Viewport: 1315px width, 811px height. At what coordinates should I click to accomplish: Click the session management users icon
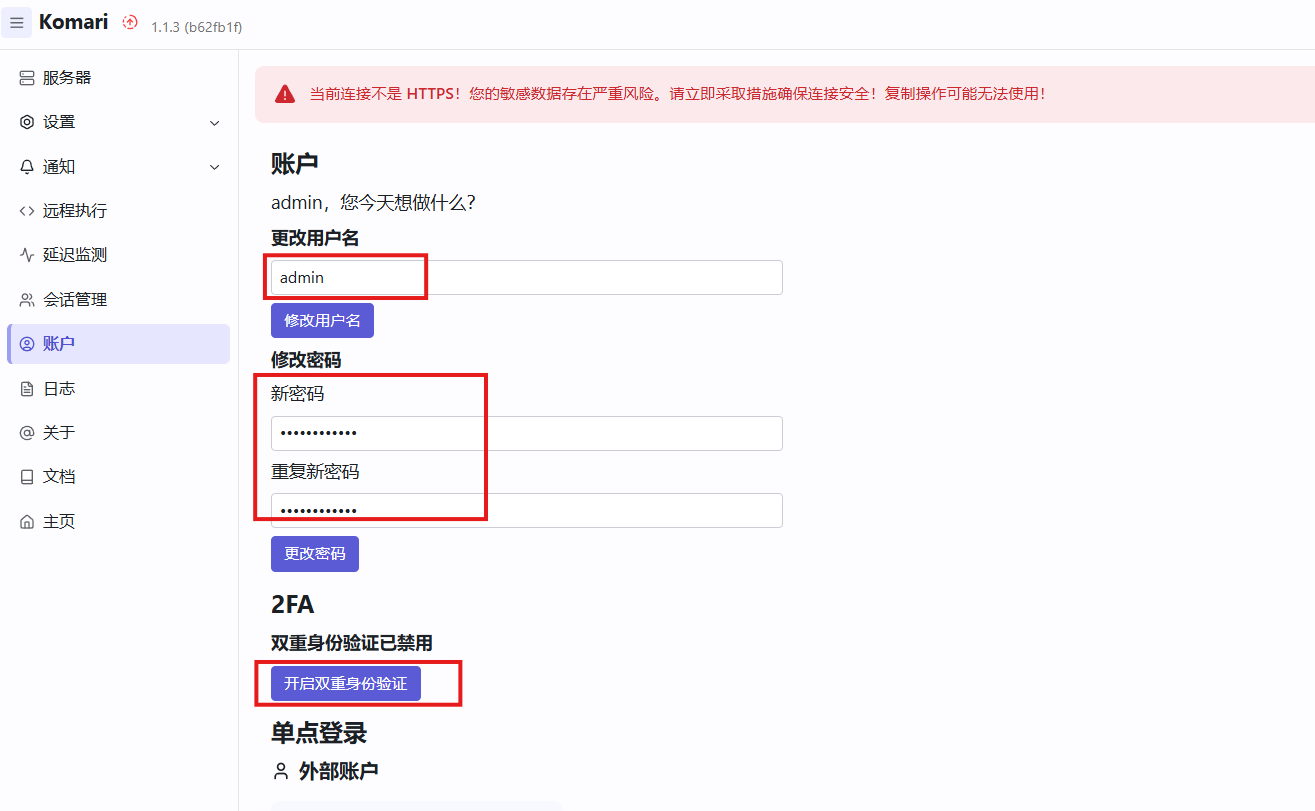point(27,300)
